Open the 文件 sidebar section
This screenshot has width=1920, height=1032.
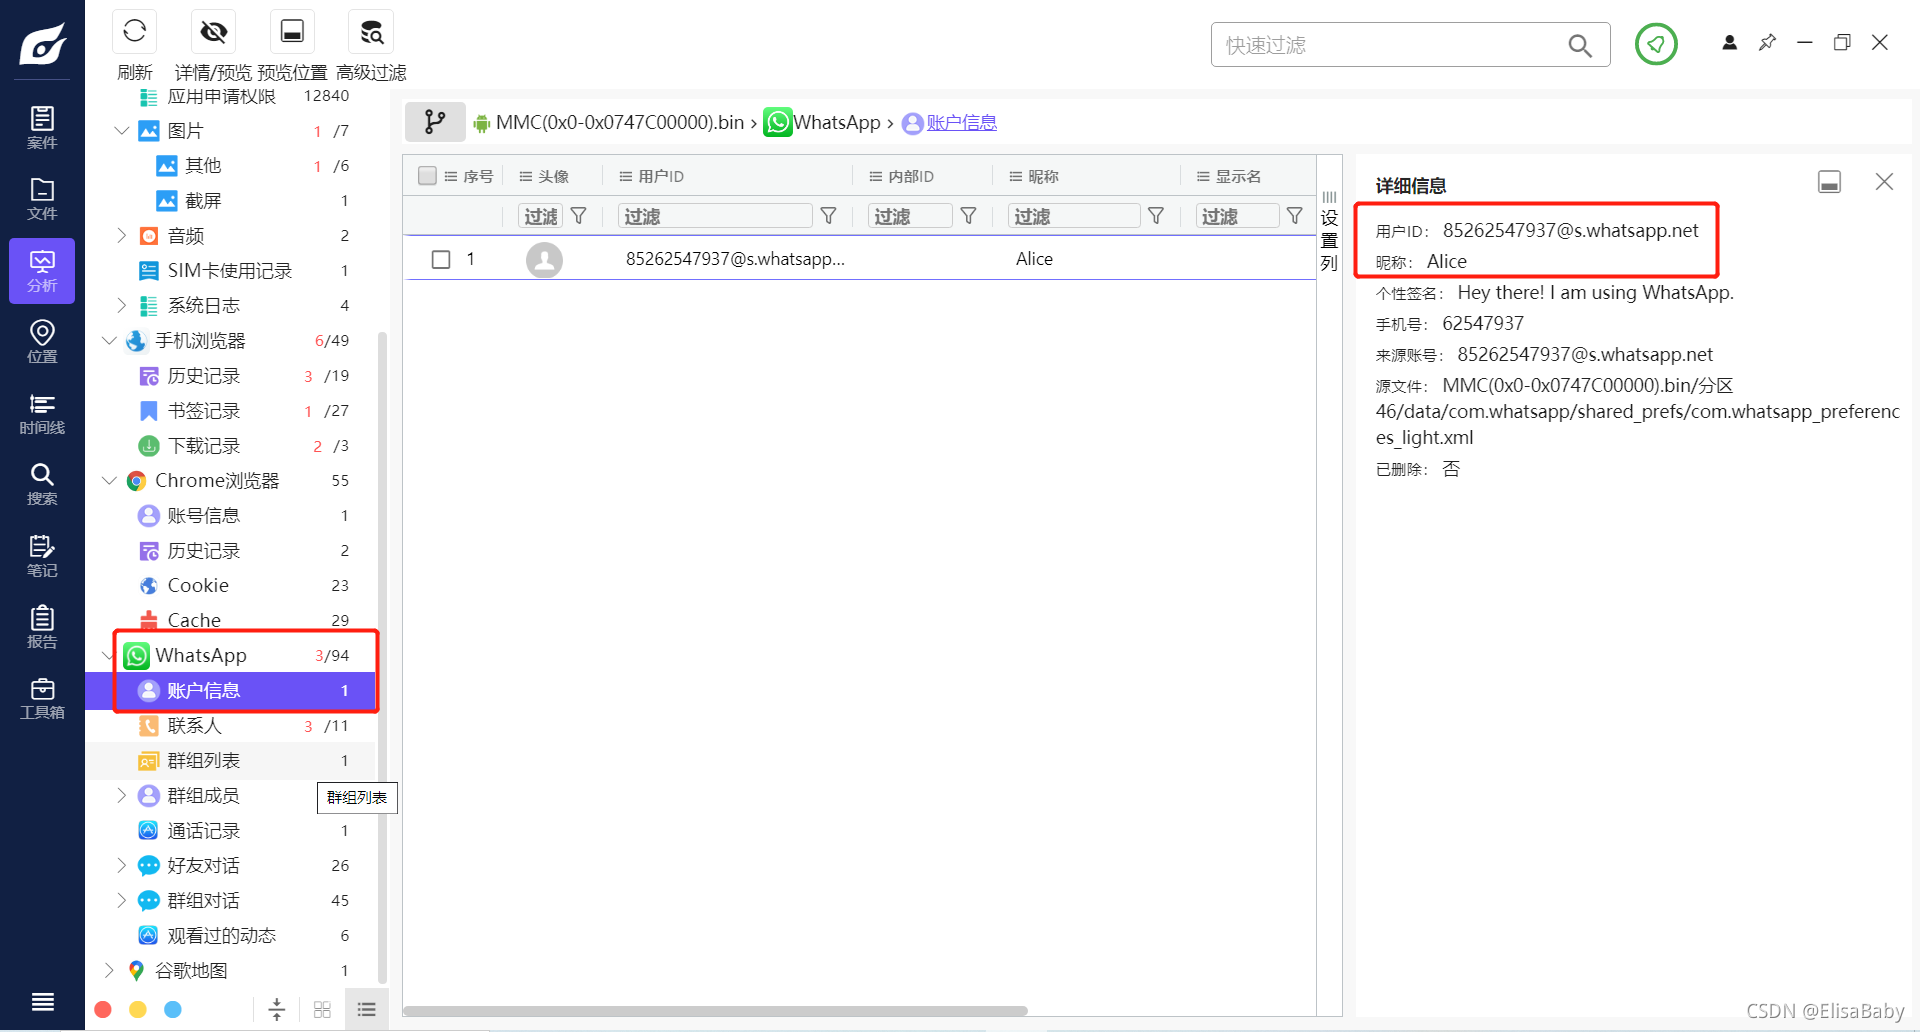pos(42,199)
